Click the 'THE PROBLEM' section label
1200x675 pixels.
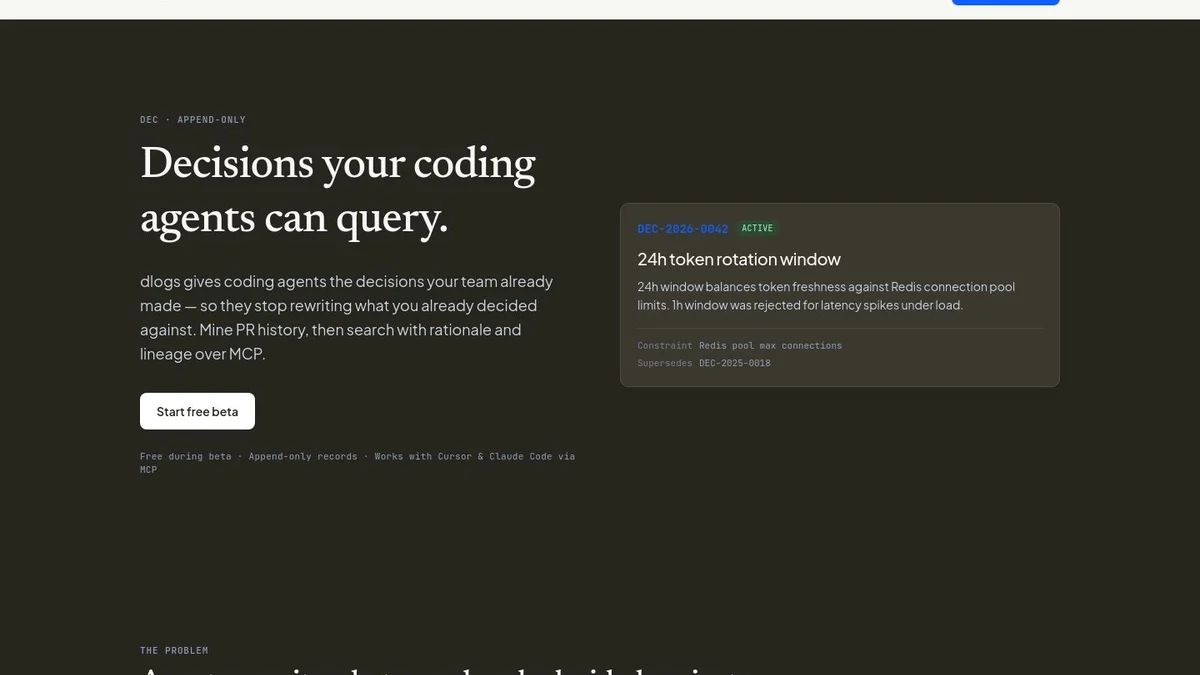[x=174, y=650]
